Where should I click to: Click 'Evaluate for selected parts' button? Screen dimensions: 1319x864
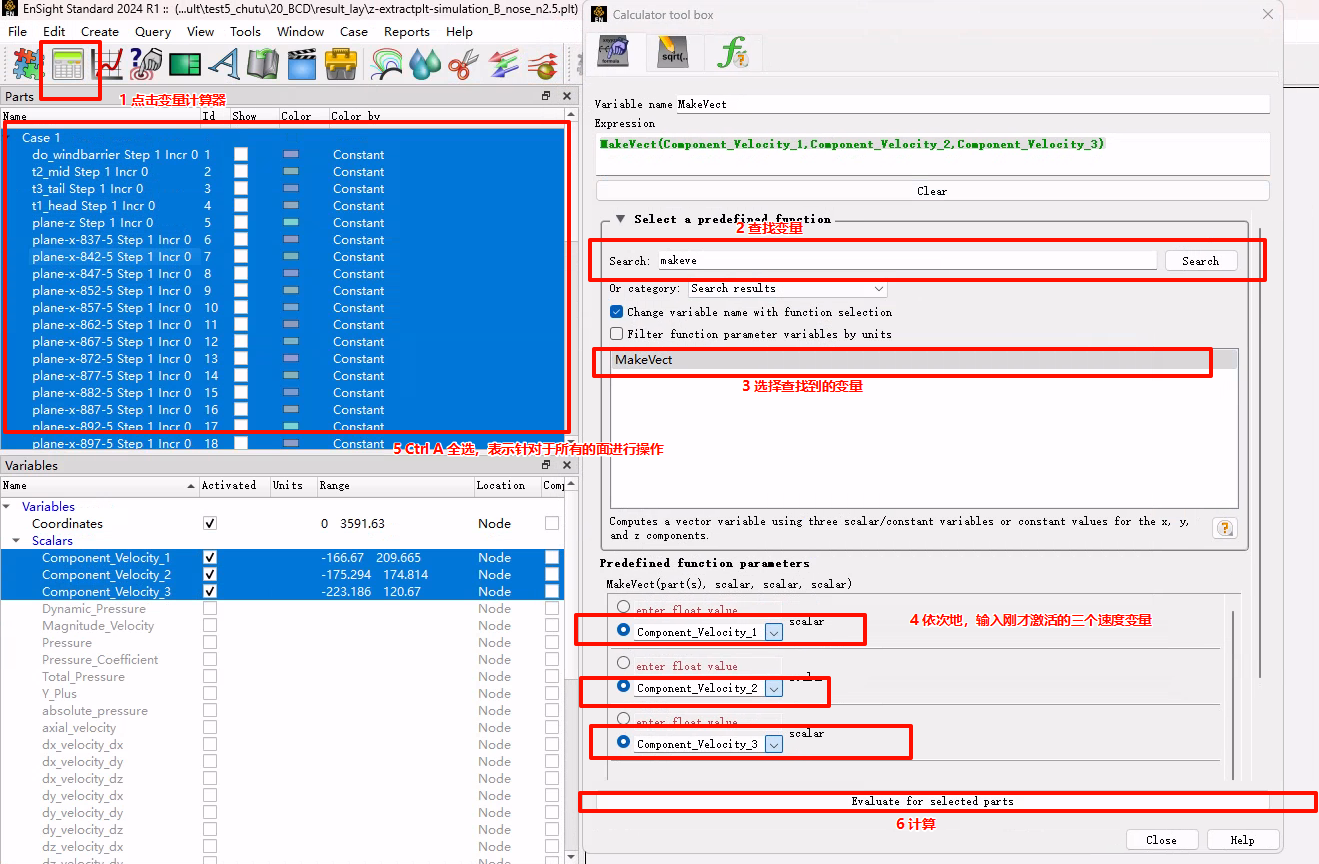point(932,801)
